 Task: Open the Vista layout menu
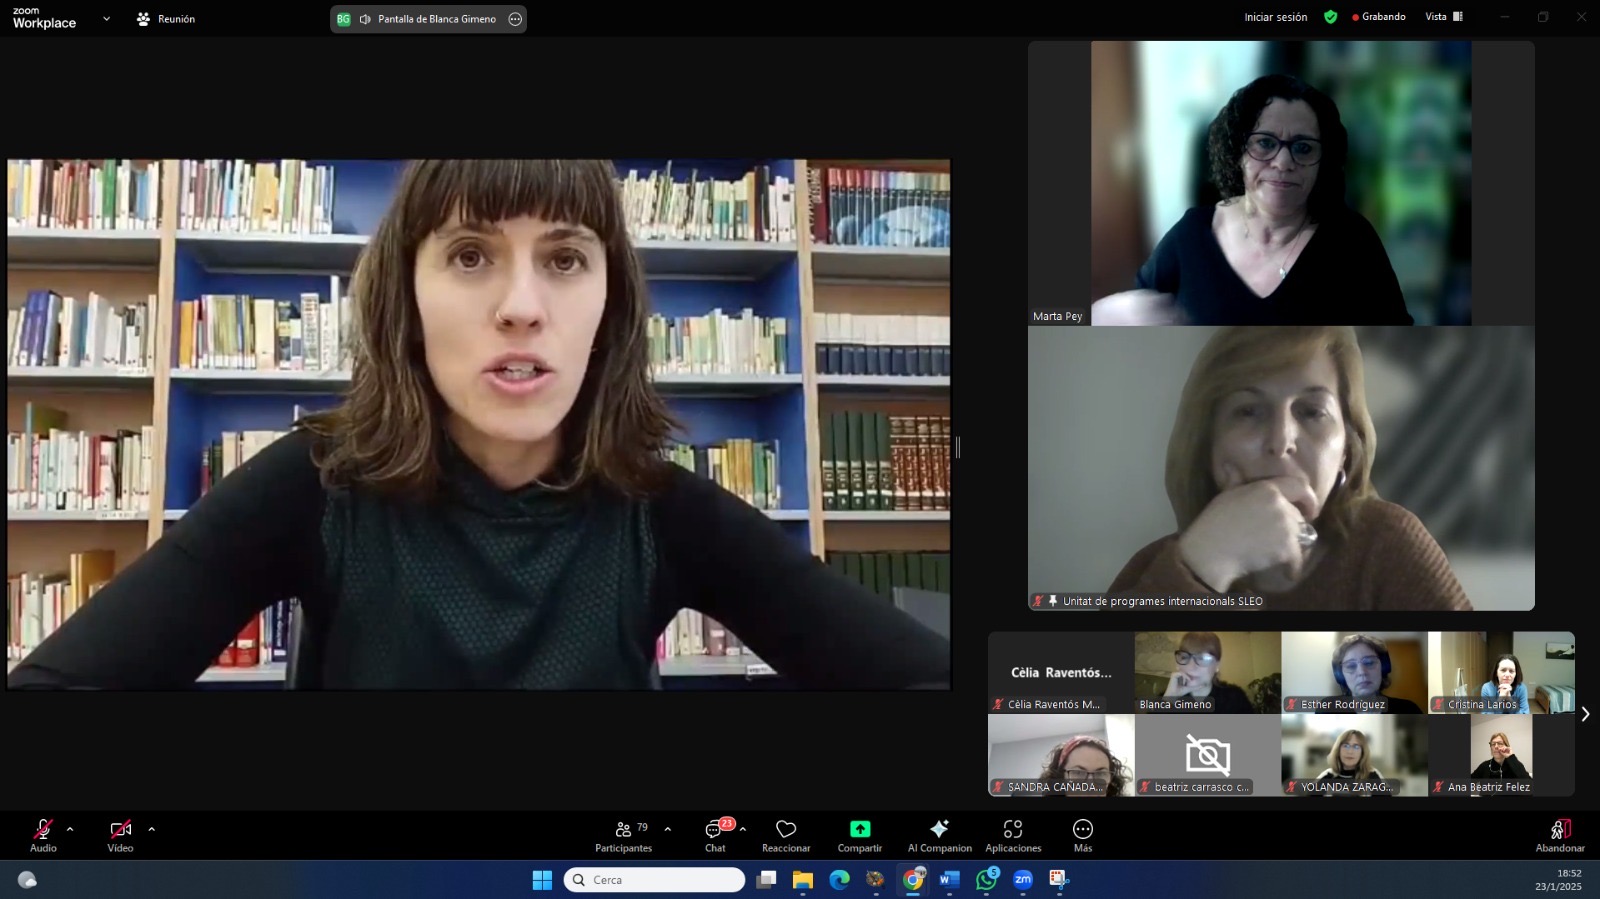(1443, 17)
